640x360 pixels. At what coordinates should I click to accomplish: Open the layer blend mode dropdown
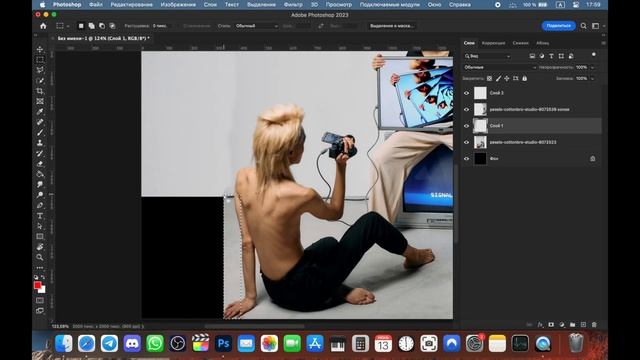pyautogui.click(x=500, y=67)
